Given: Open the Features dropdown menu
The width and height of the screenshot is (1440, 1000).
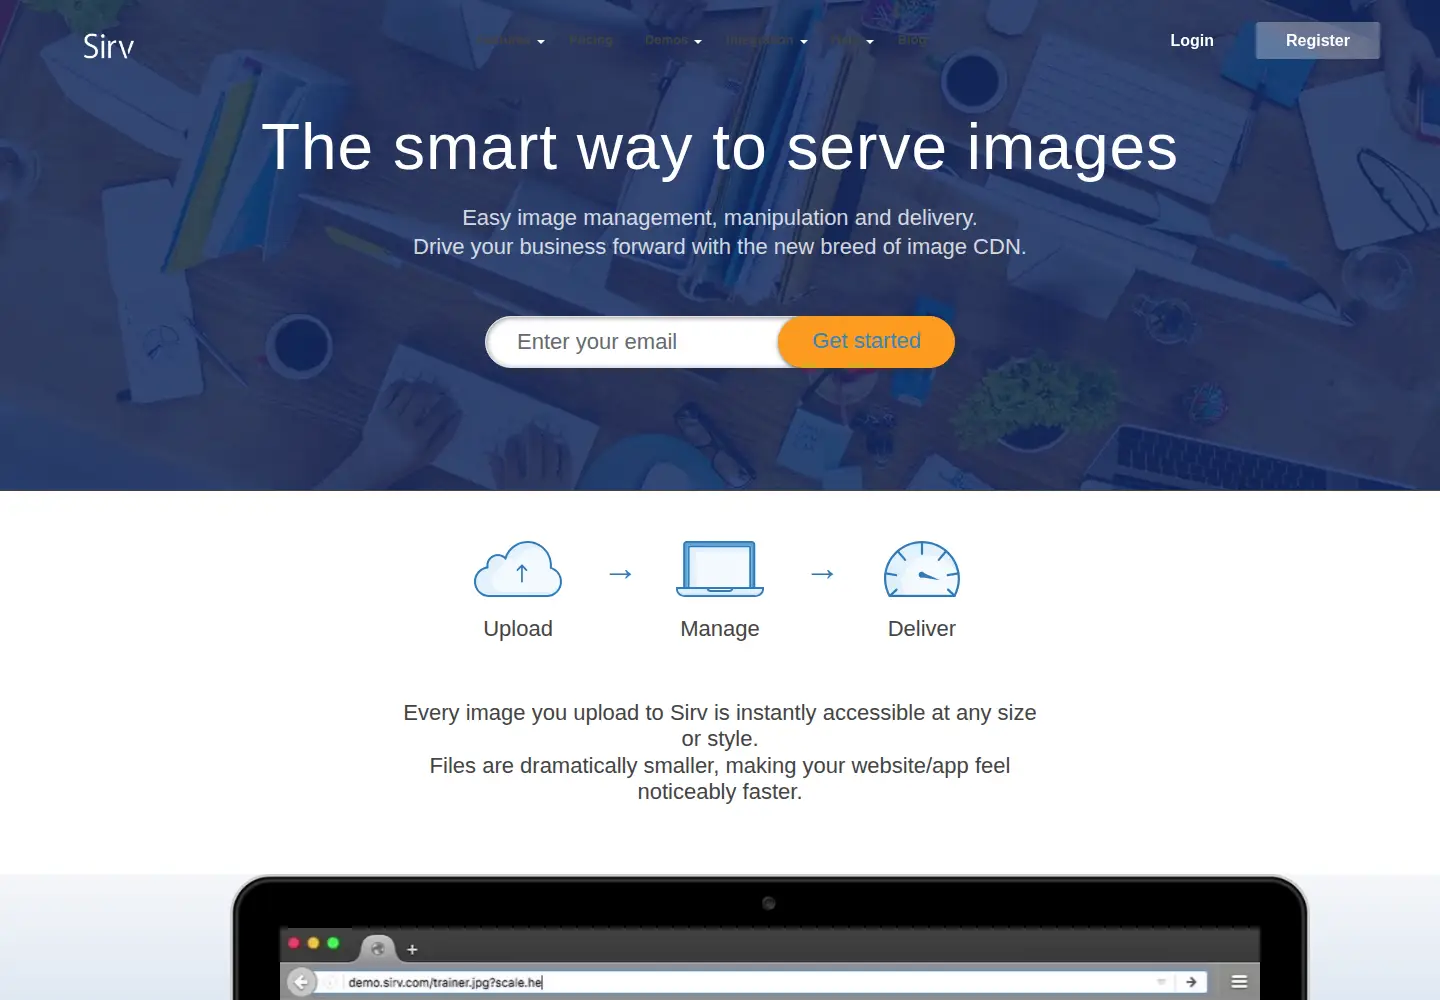Looking at the screenshot, I should coord(511,41).
